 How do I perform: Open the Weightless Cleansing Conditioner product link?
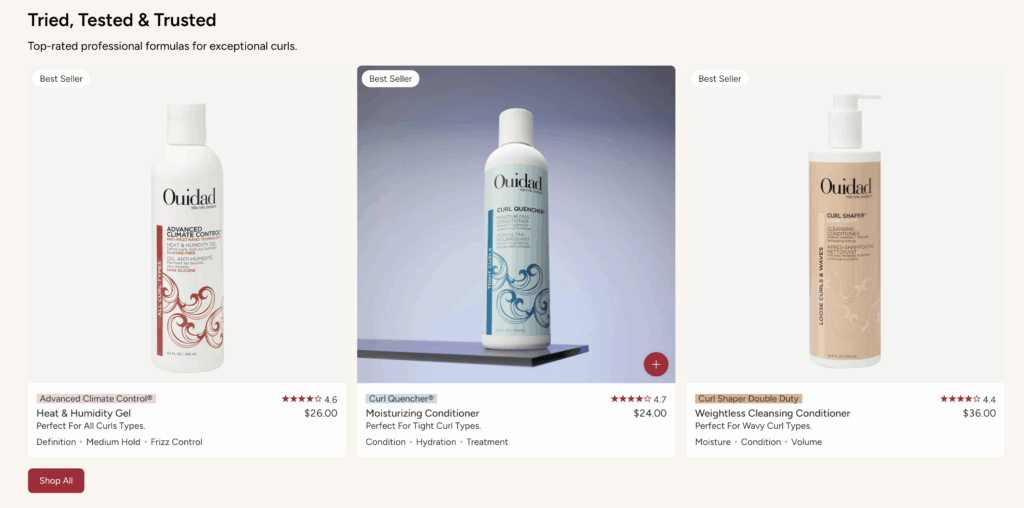pyautogui.click(x=773, y=413)
